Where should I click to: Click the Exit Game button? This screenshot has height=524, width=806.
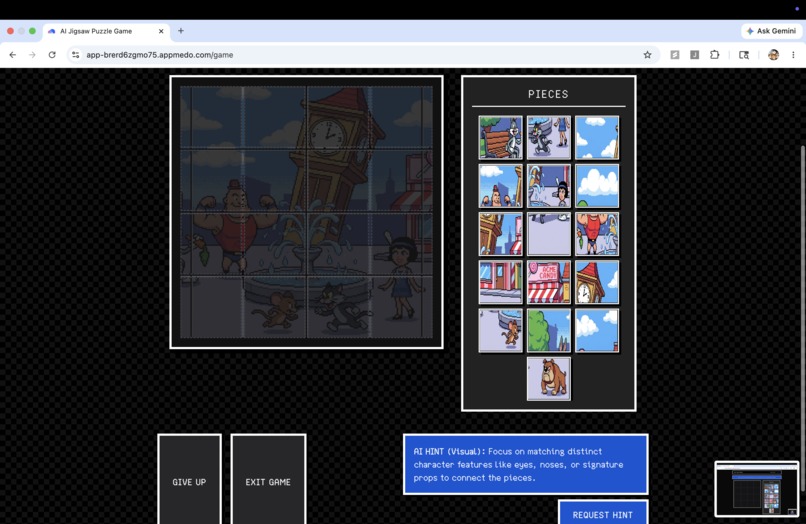[x=268, y=482]
